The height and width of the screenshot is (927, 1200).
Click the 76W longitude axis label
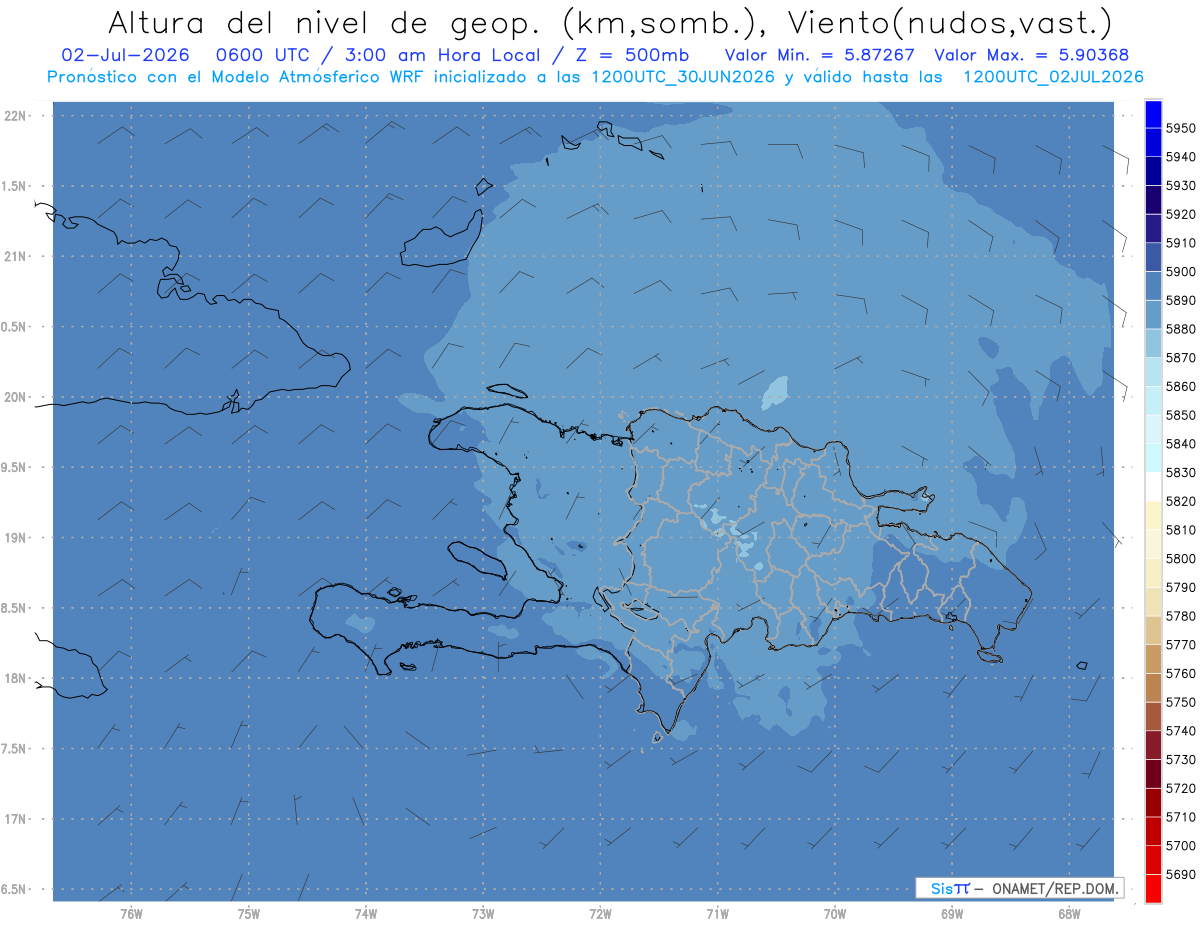click(x=131, y=913)
